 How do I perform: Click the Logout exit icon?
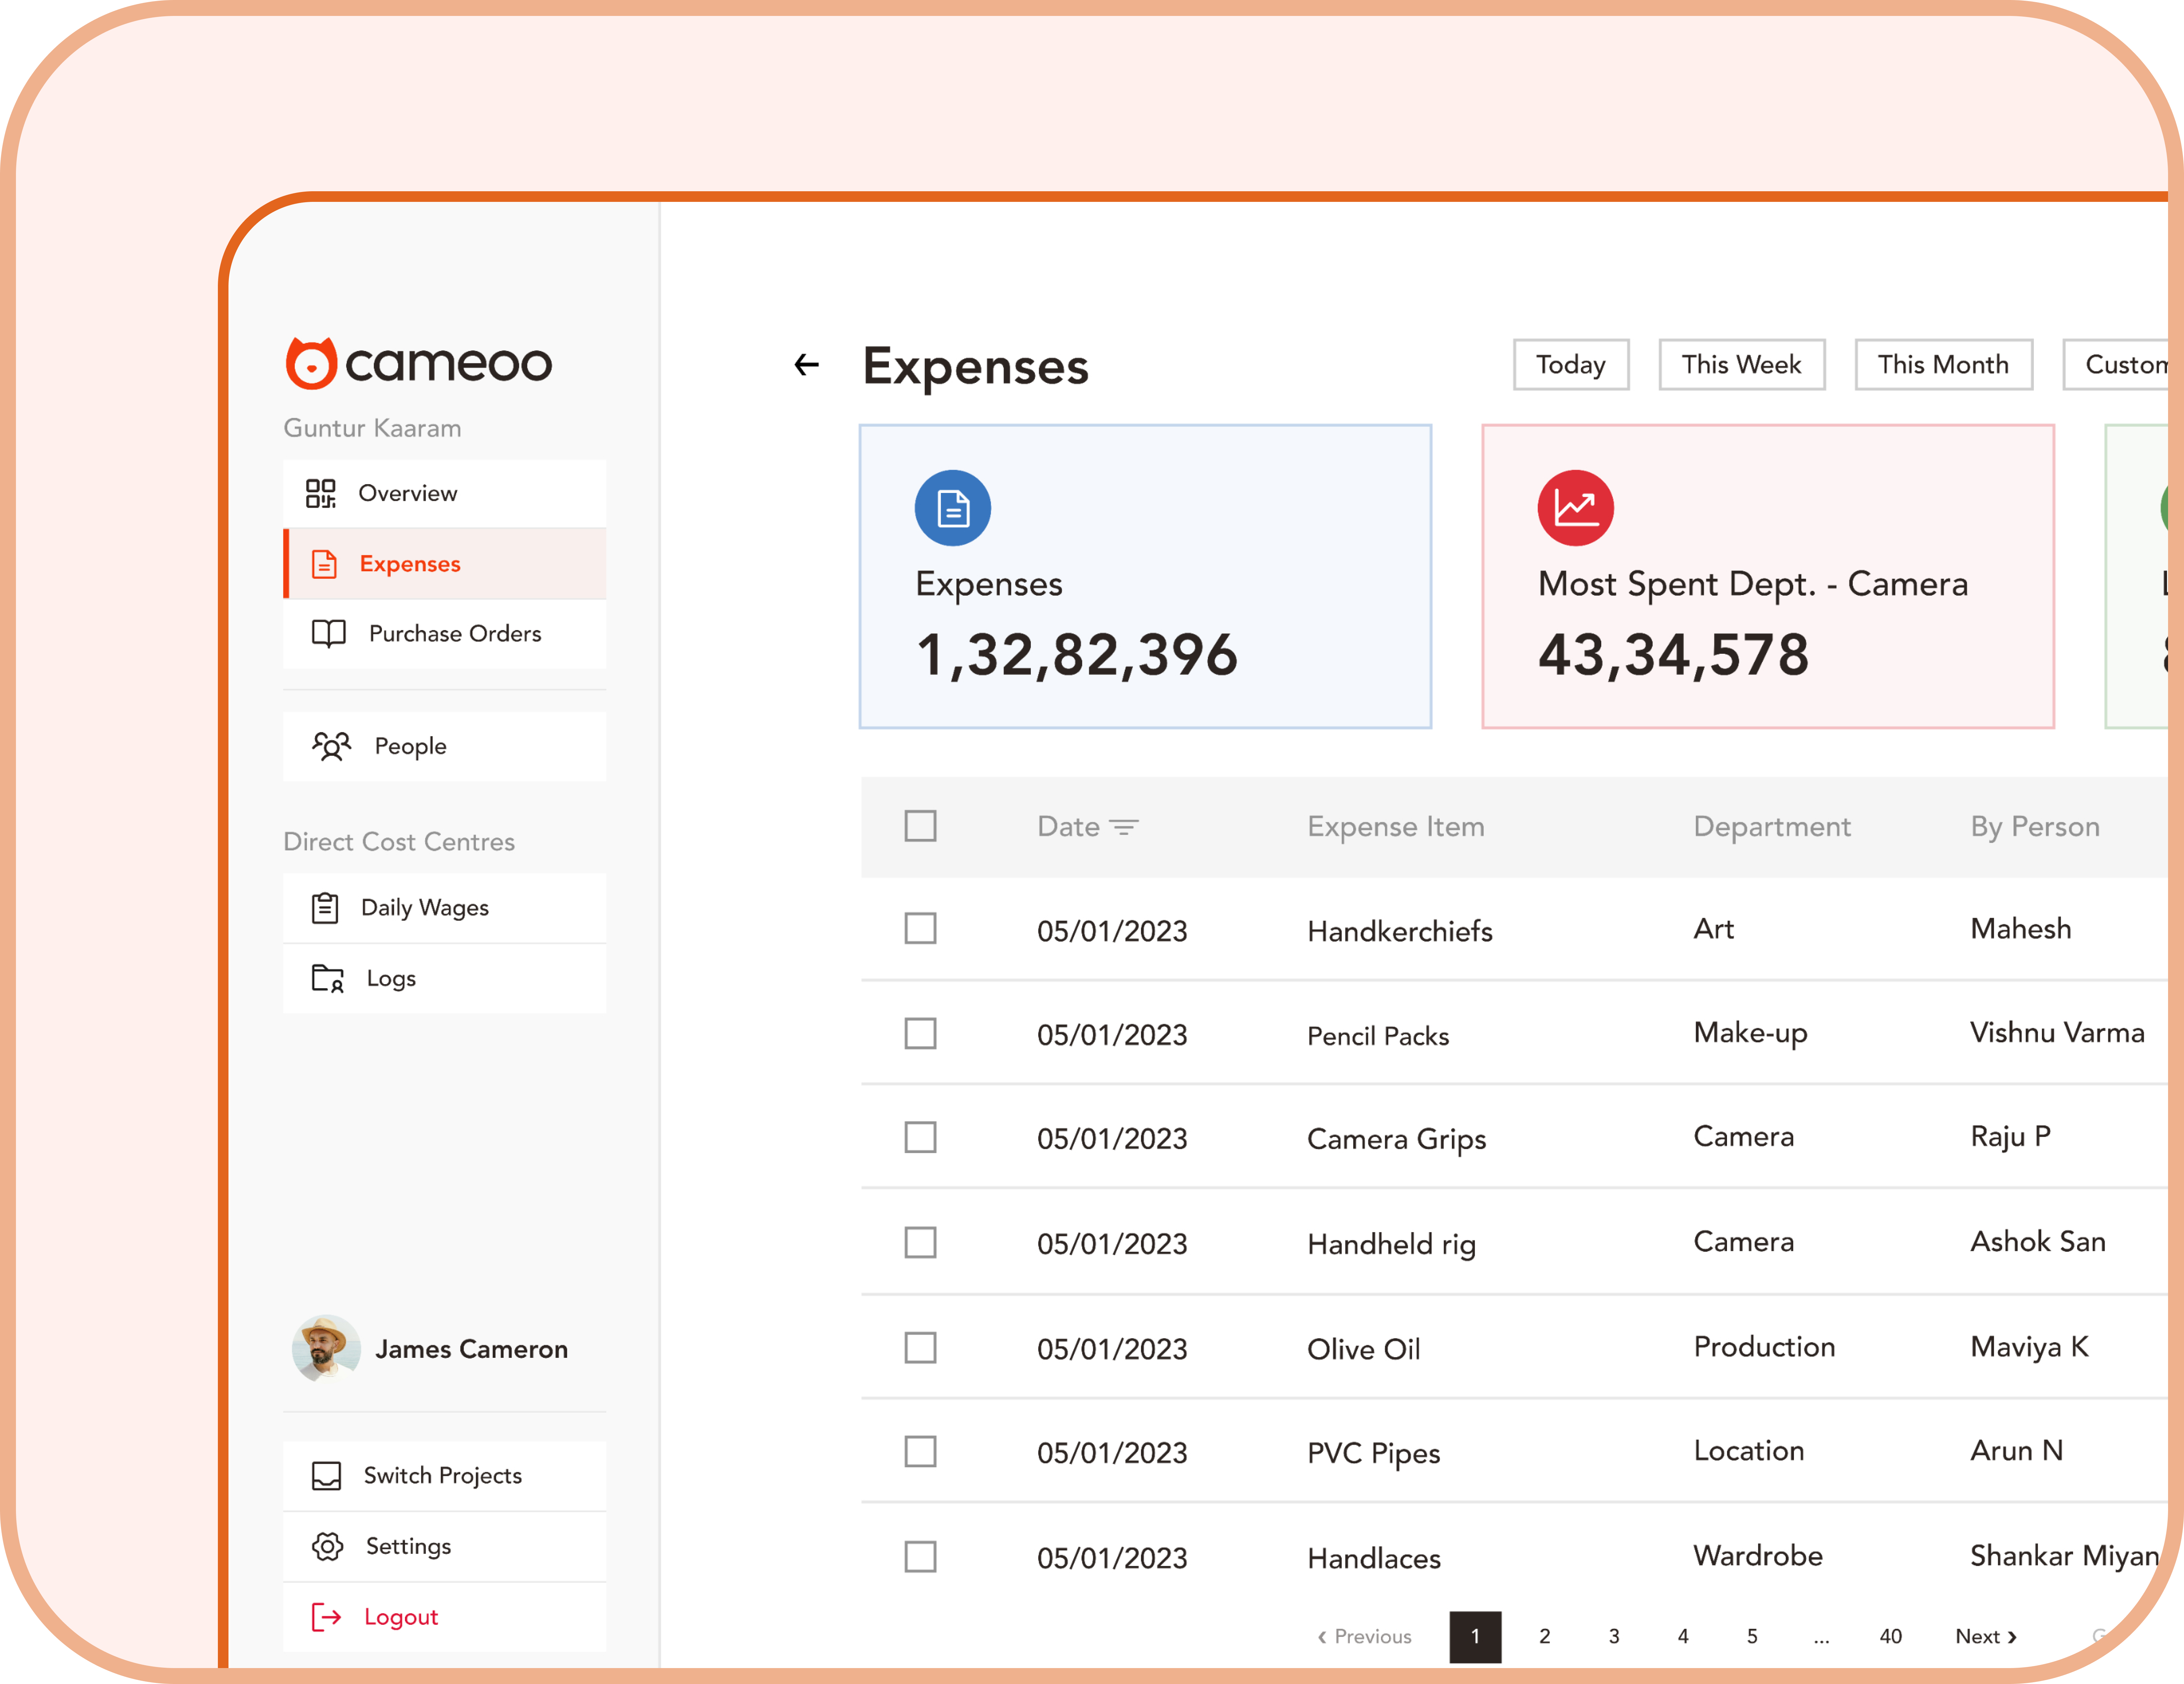click(326, 1617)
